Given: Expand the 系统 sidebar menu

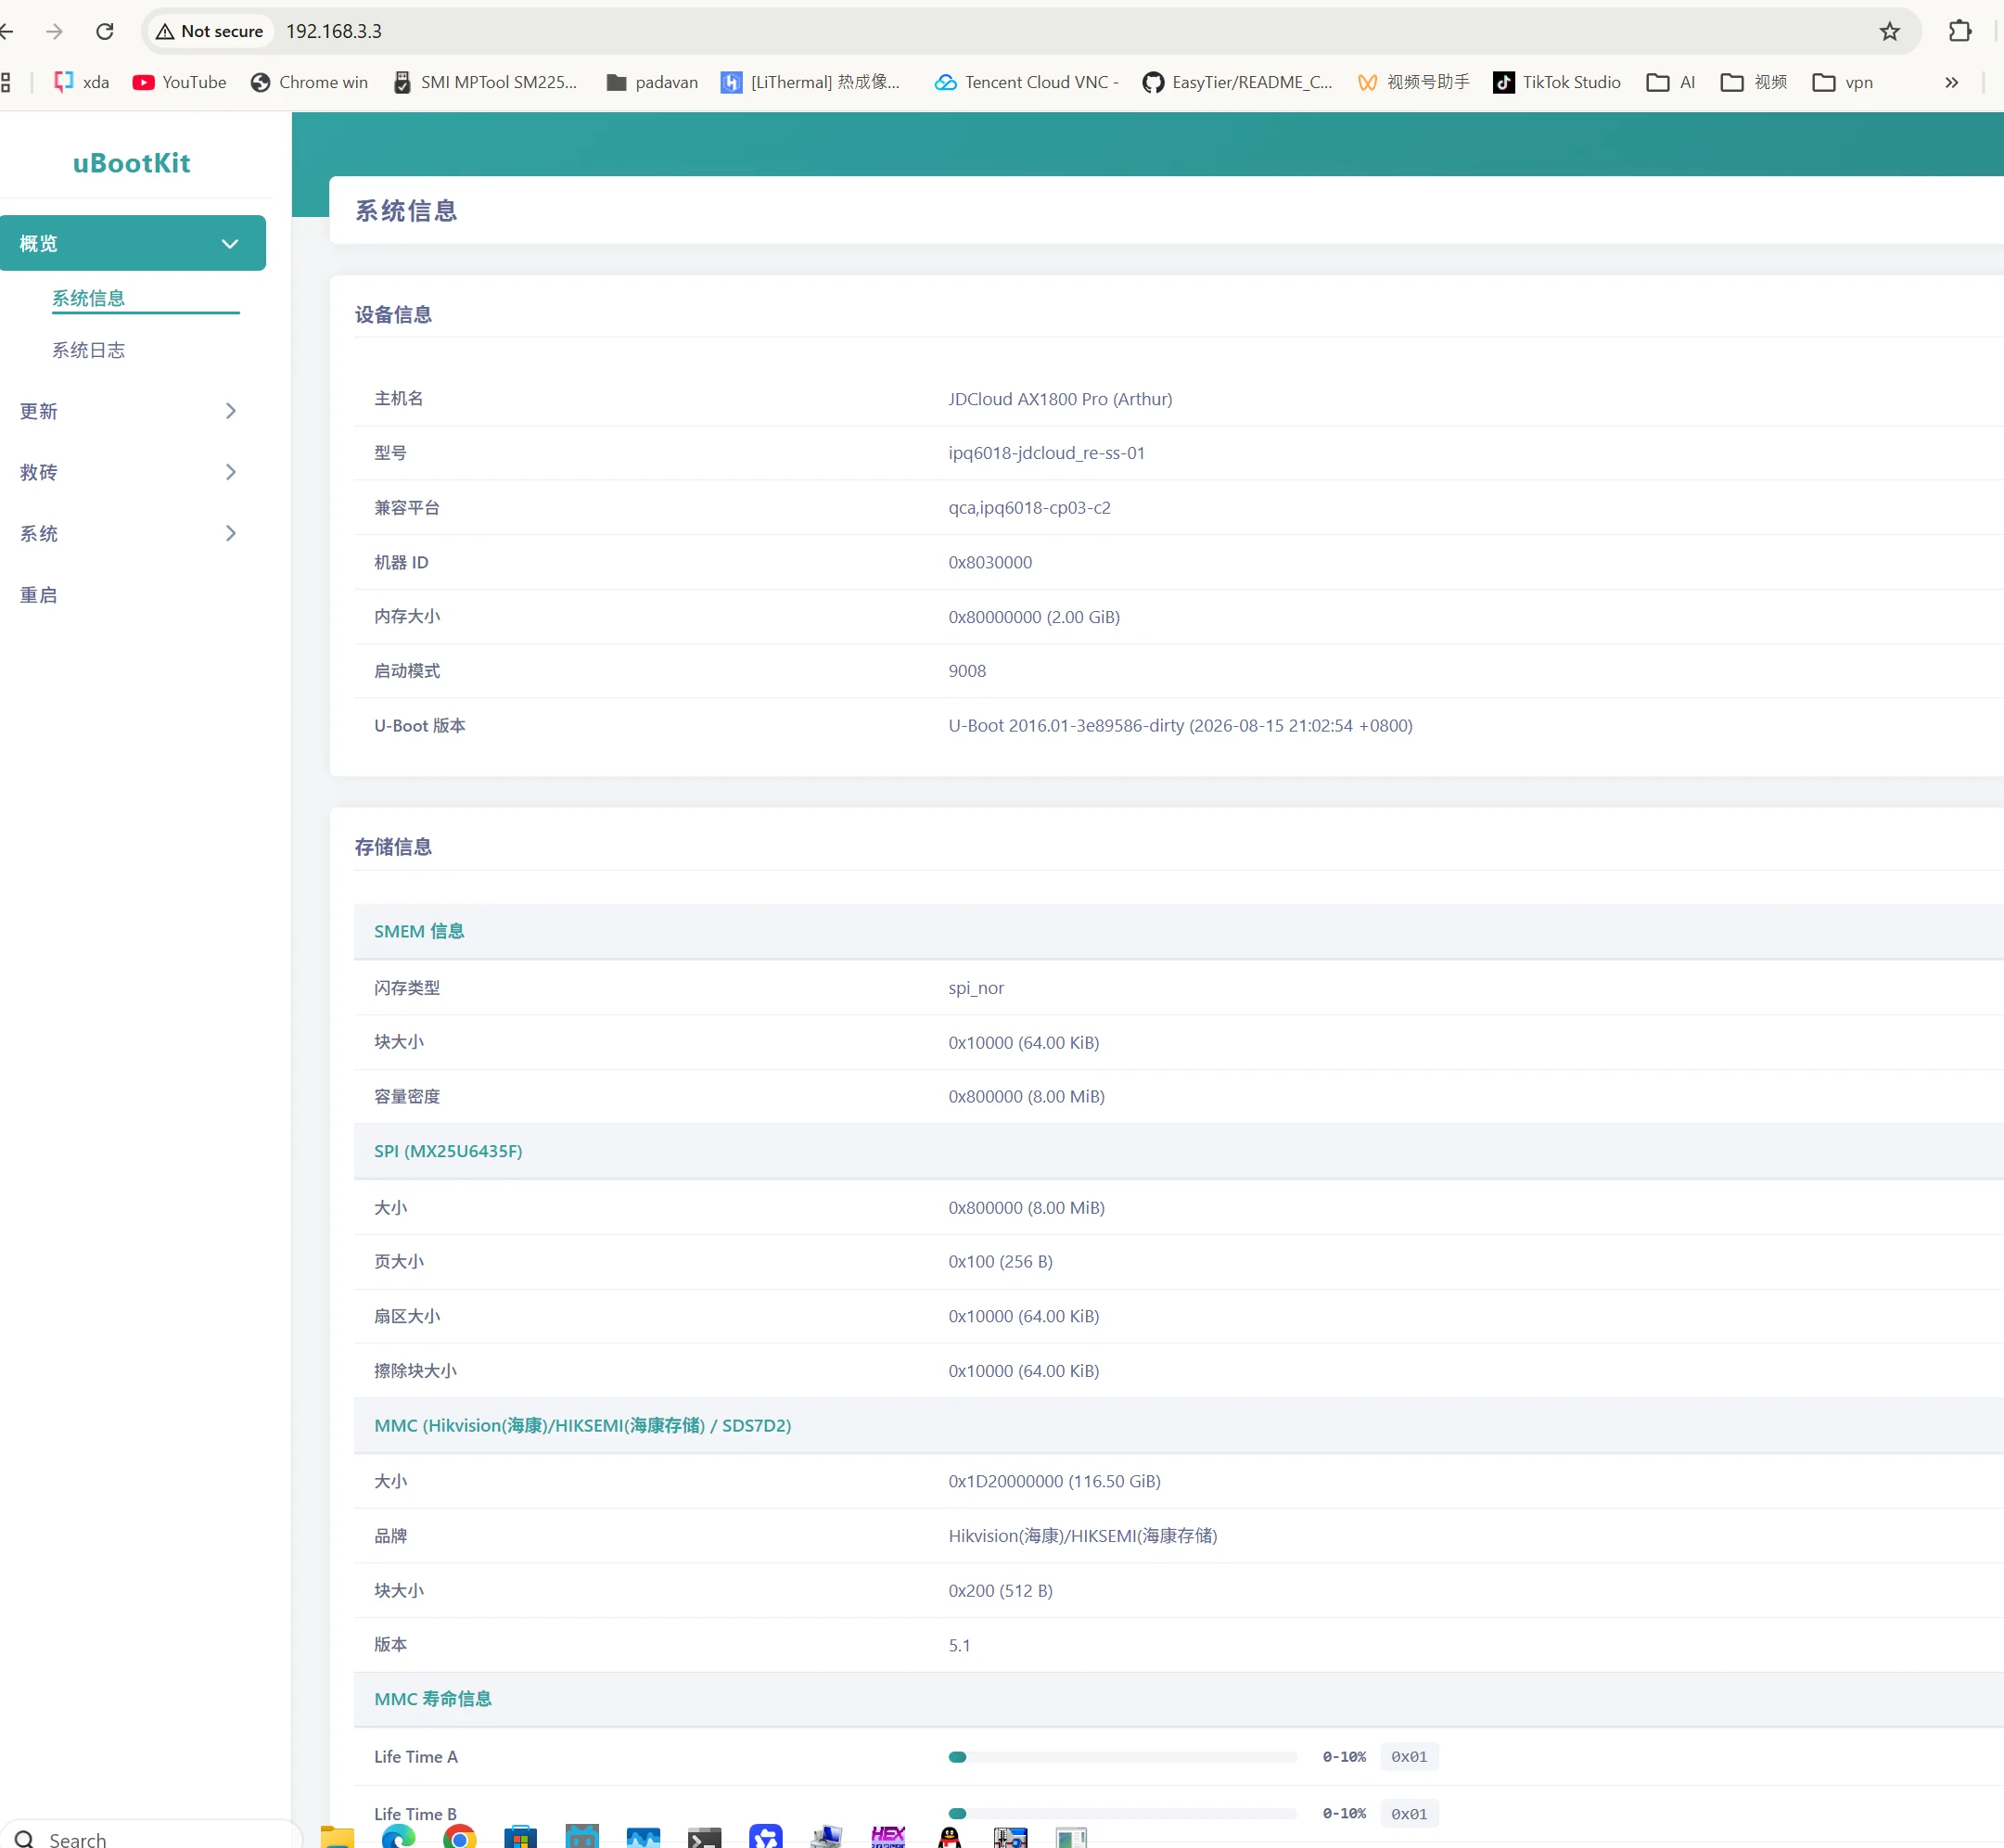Looking at the screenshot, I should (133, 533).
